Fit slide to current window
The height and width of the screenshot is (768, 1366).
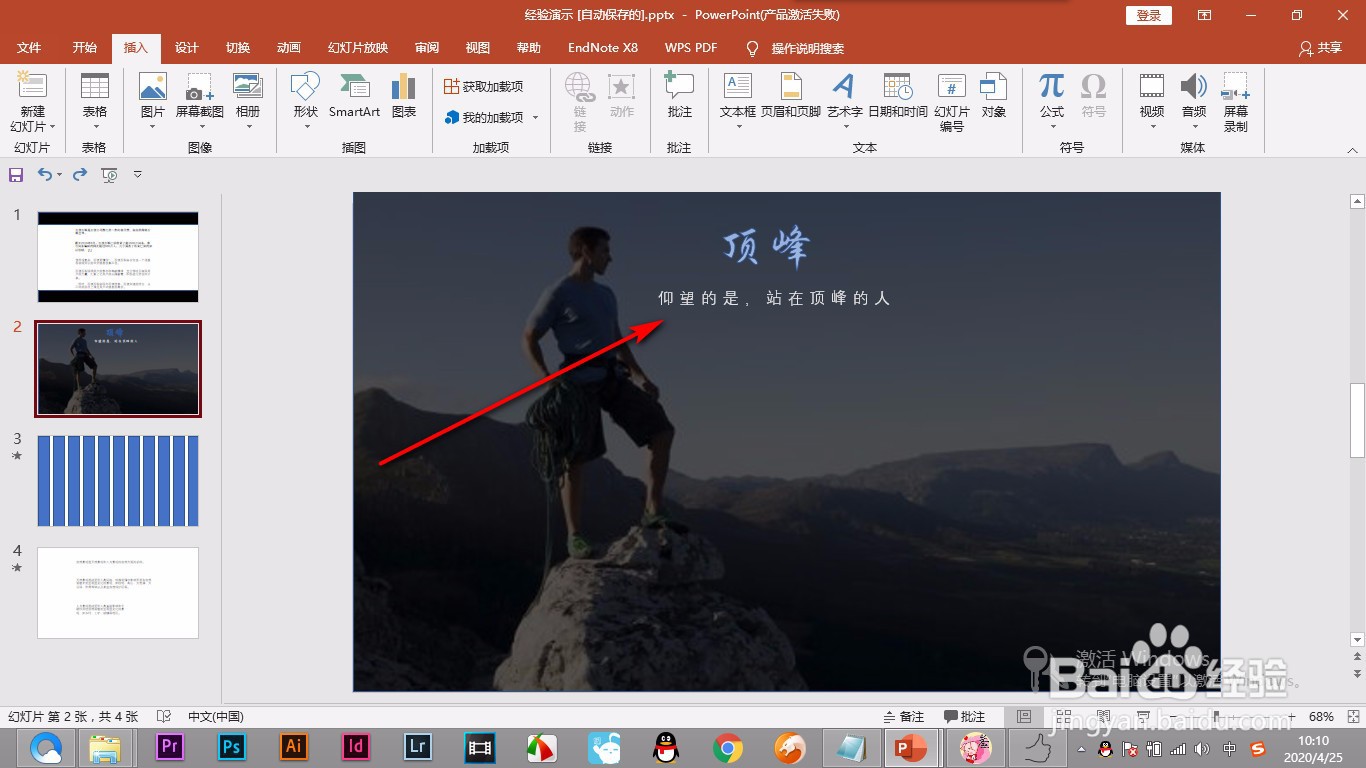(1352, 717)
